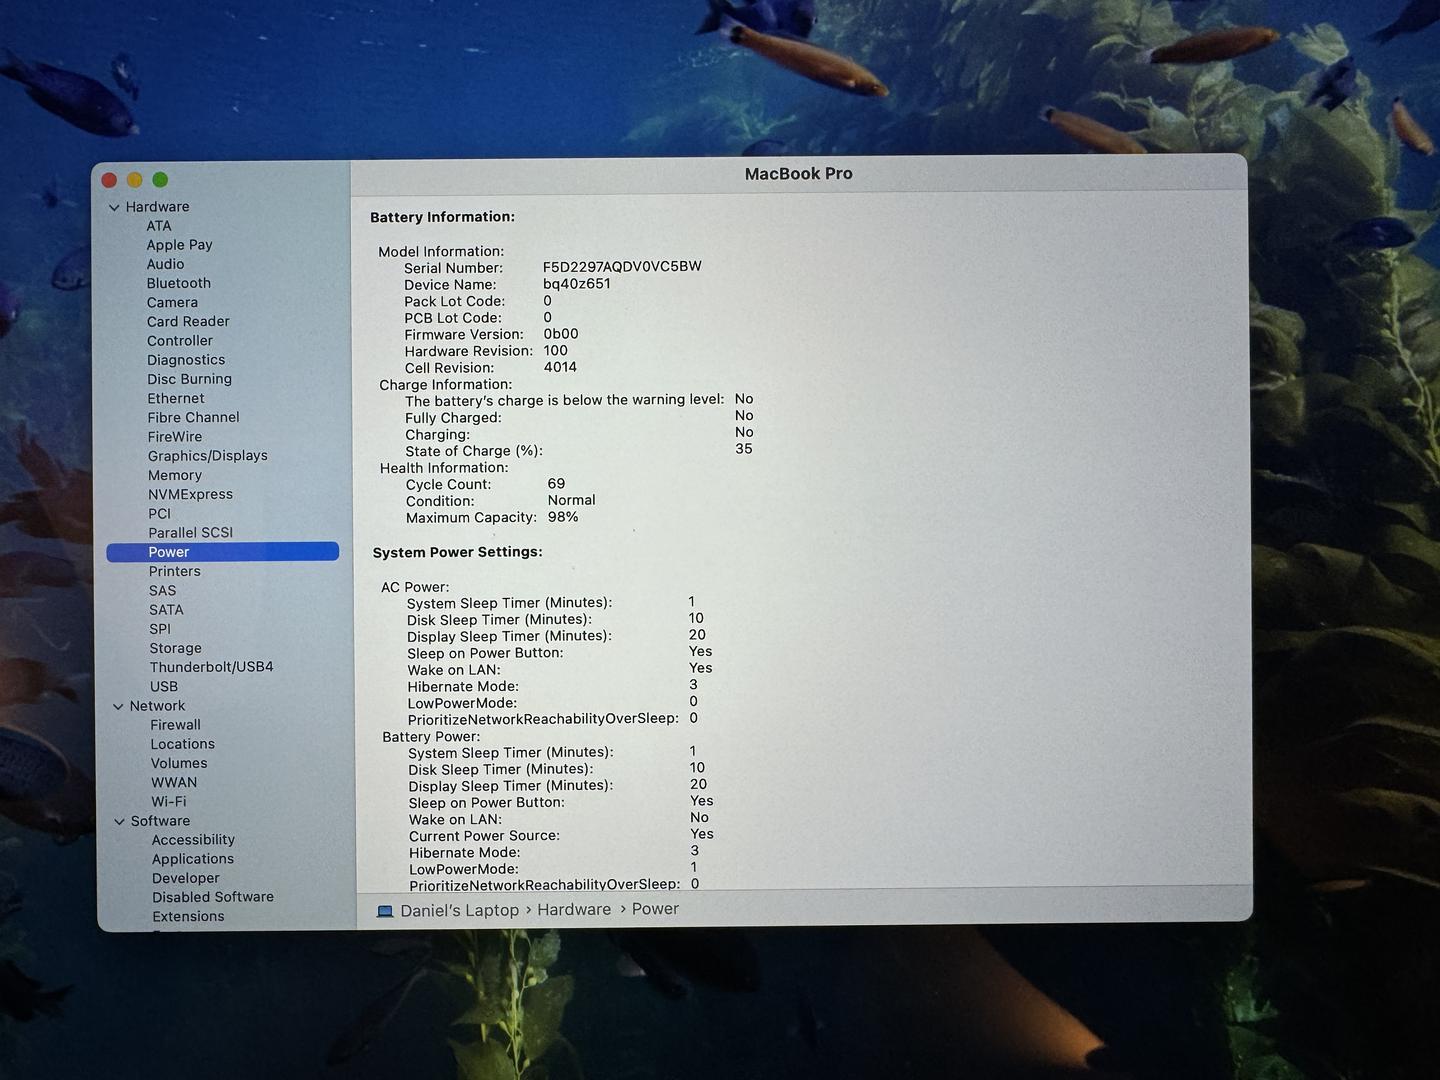Open Extensions under Software
This screenshot has height=1080, width=1440.
click(x=188, y=916)
